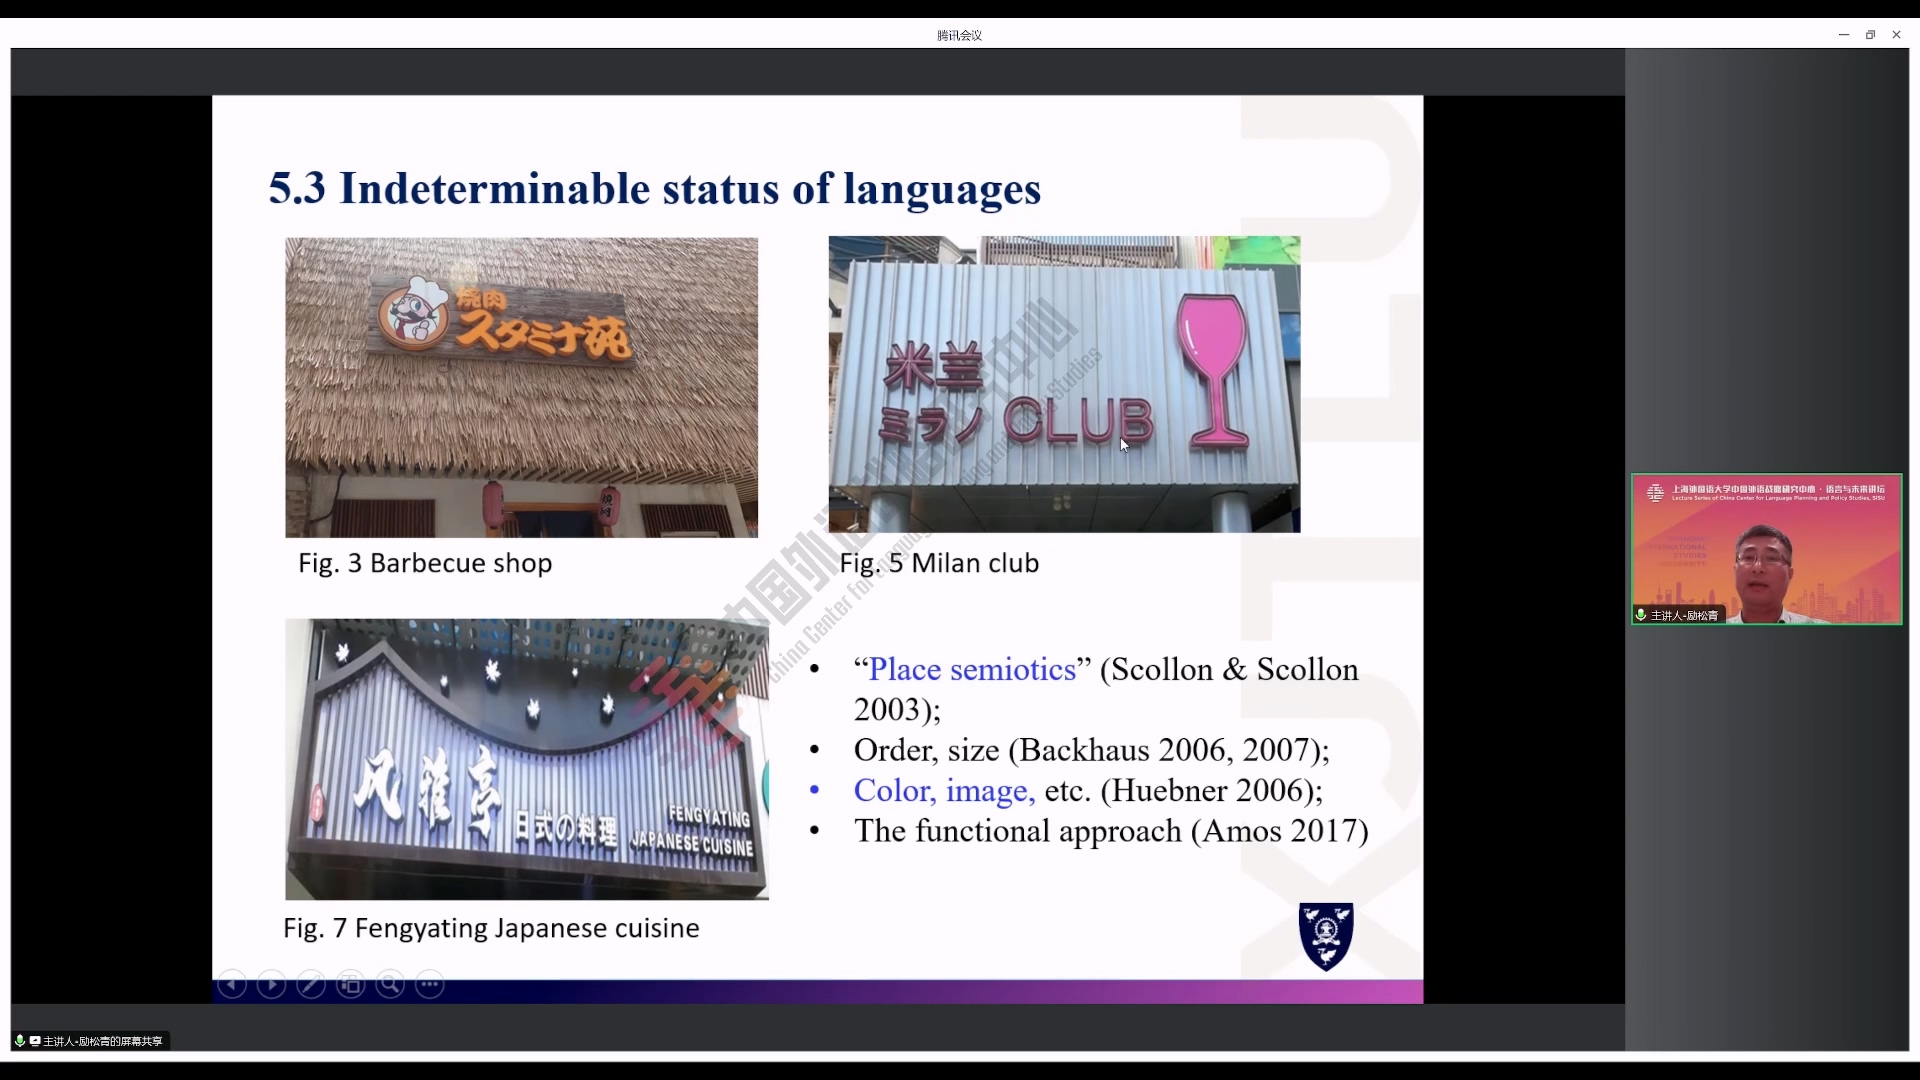Click the next slide arrow icon
The height and width of the screenshot is (1080, 1920).
[x=271, y=985]
